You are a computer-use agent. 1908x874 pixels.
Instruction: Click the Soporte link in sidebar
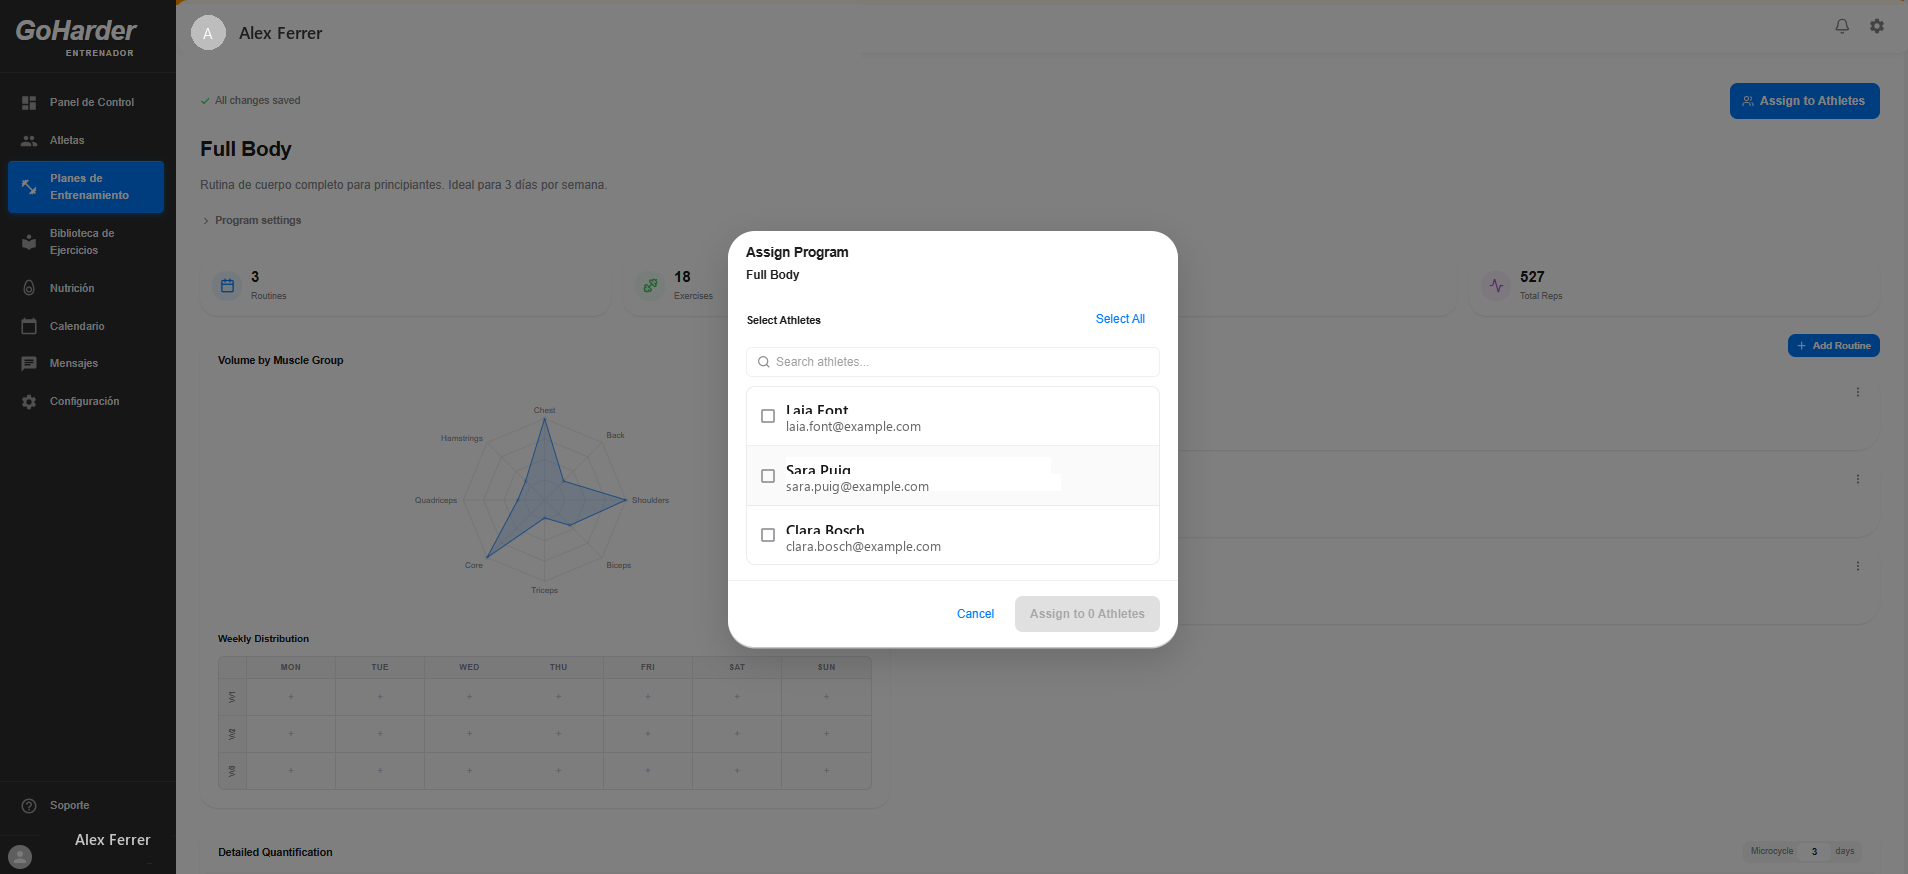pos(86,806)
